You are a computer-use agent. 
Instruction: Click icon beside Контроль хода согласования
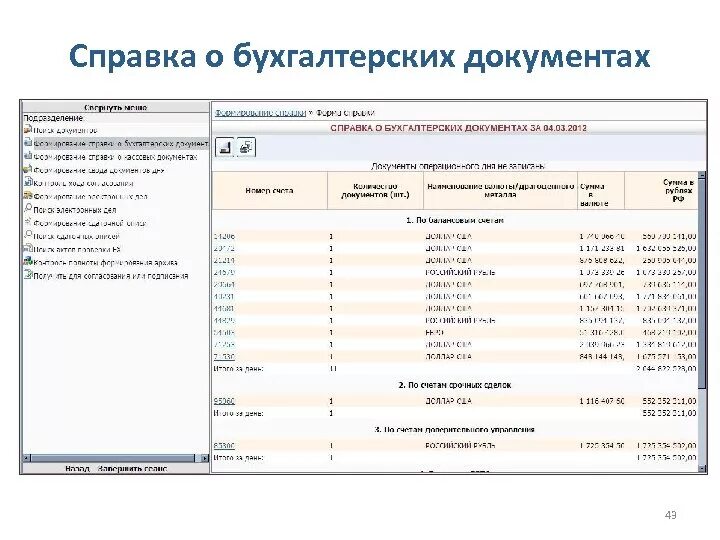coord(28,183)
